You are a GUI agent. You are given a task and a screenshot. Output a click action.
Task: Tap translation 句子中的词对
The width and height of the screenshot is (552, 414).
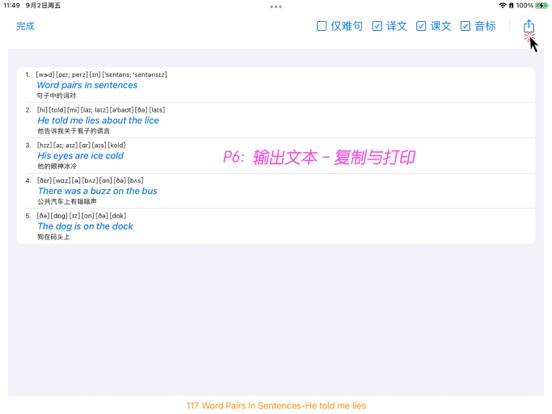point(56,96)
